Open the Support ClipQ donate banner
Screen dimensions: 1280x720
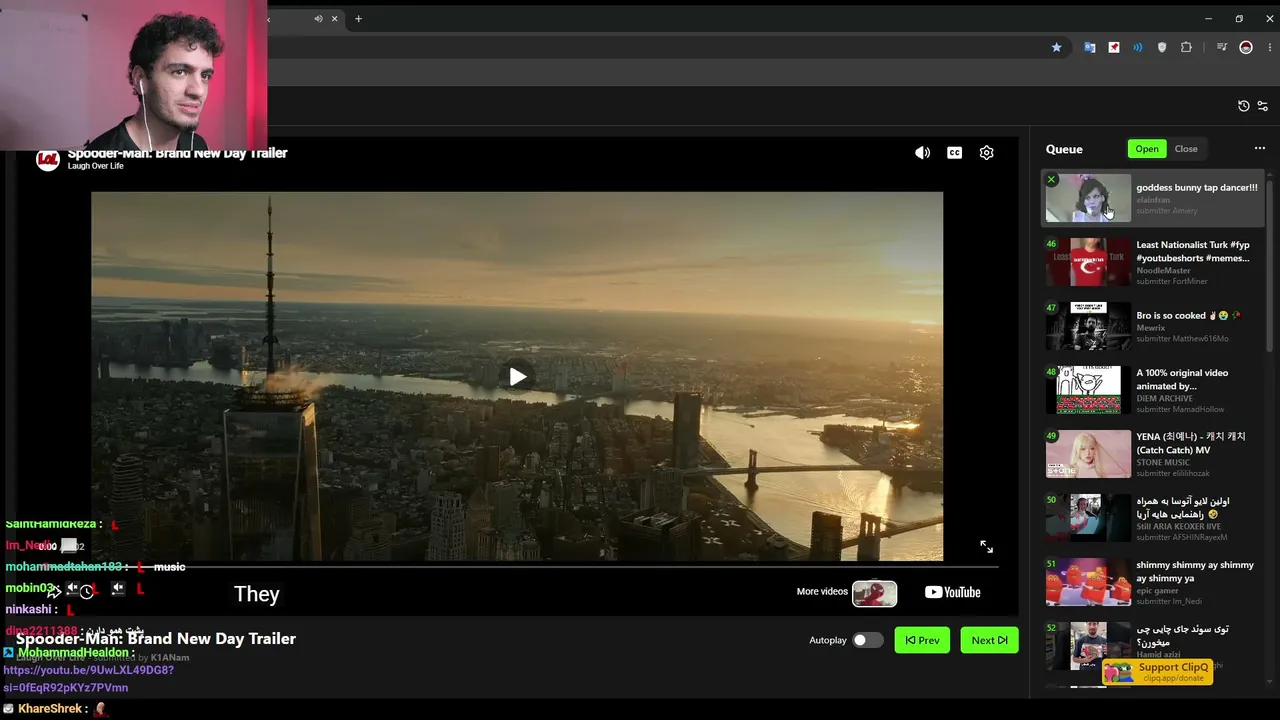pyautogui.click(x=1157, y=672)
